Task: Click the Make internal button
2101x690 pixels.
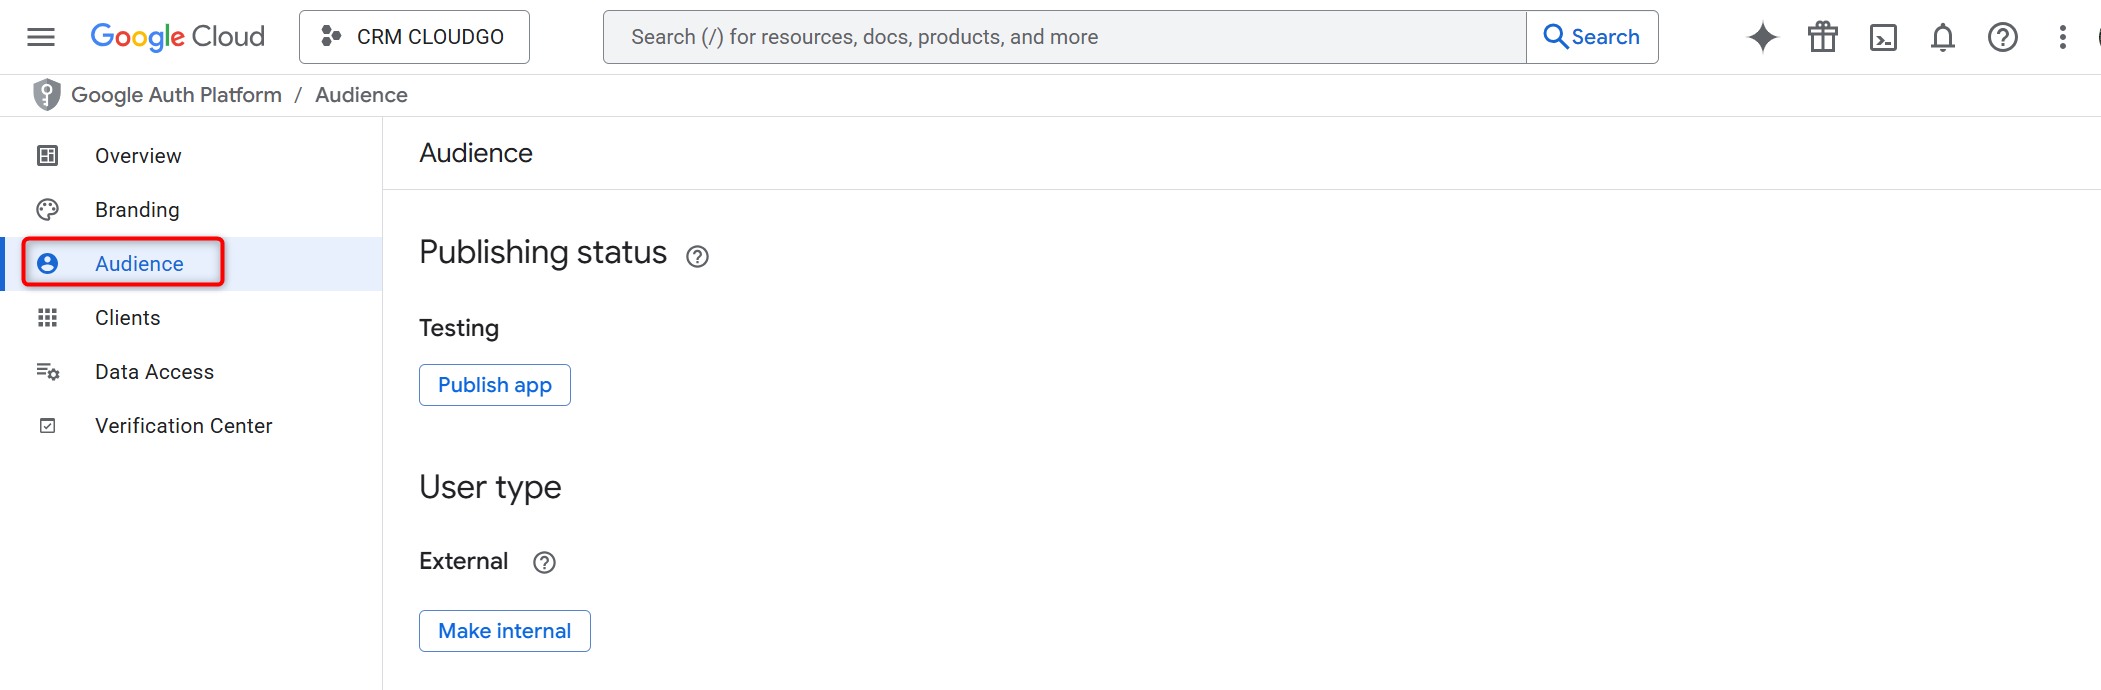Action: [x=504, y=631]
